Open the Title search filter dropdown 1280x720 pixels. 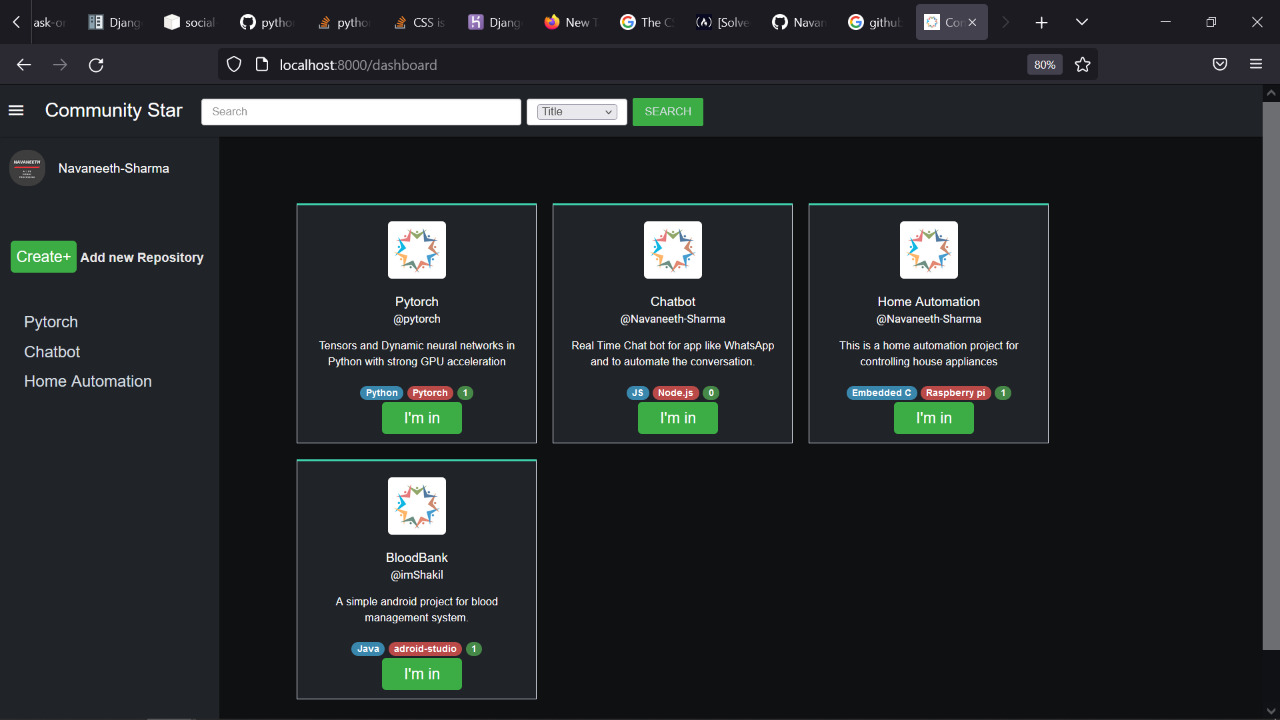point(576,111)
